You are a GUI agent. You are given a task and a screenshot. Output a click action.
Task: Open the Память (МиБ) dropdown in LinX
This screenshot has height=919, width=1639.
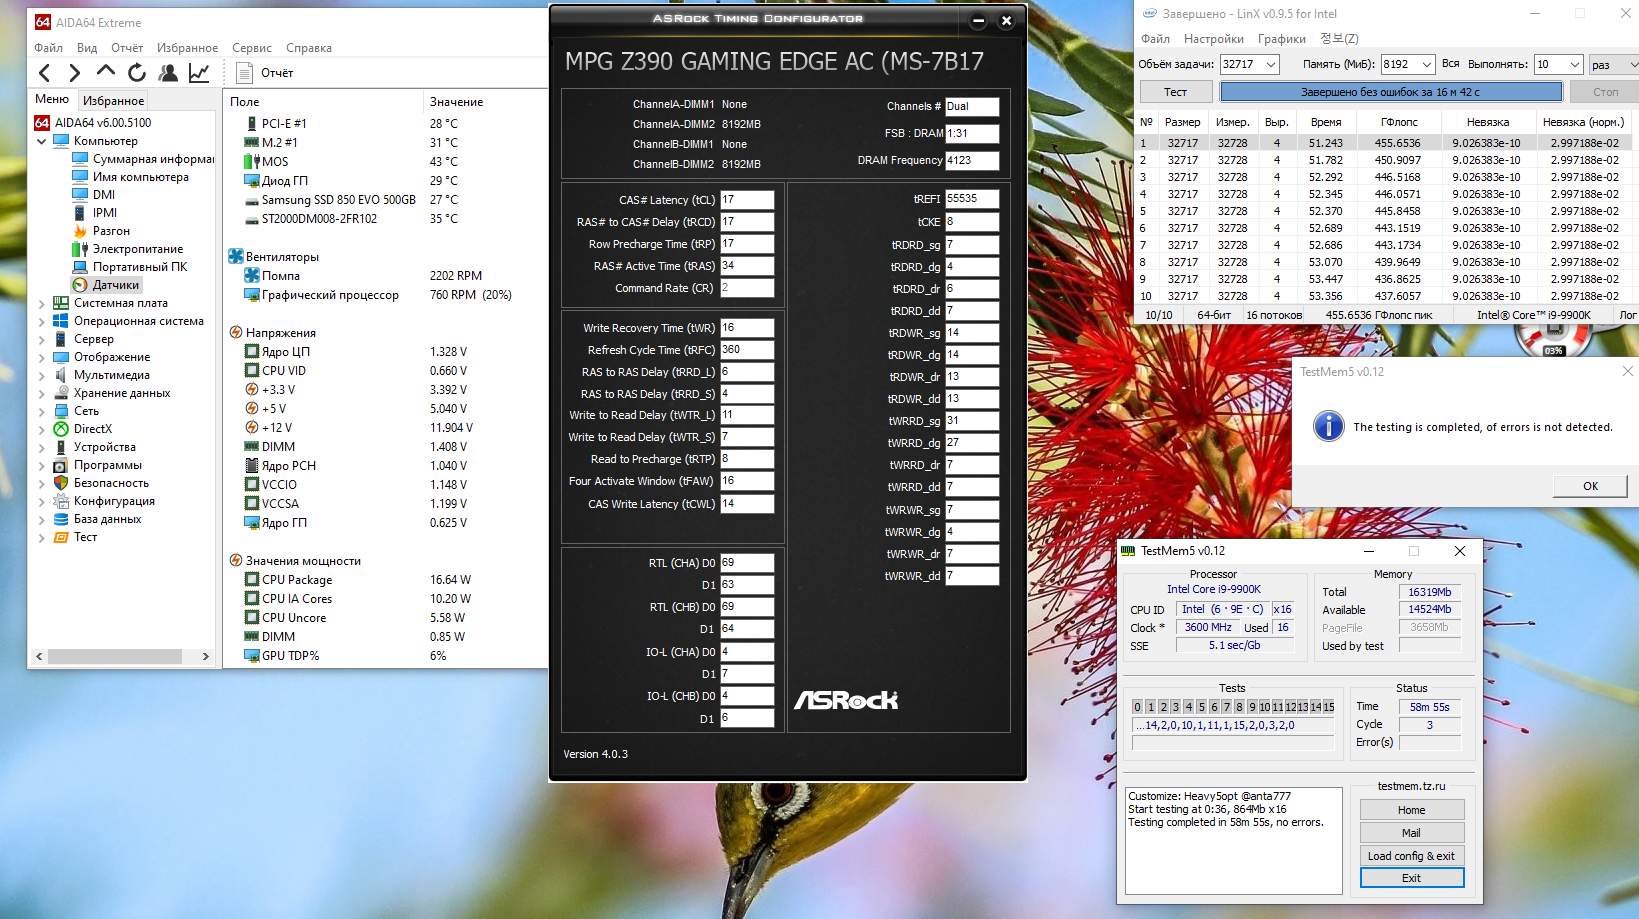click(x=1427, y=64)
